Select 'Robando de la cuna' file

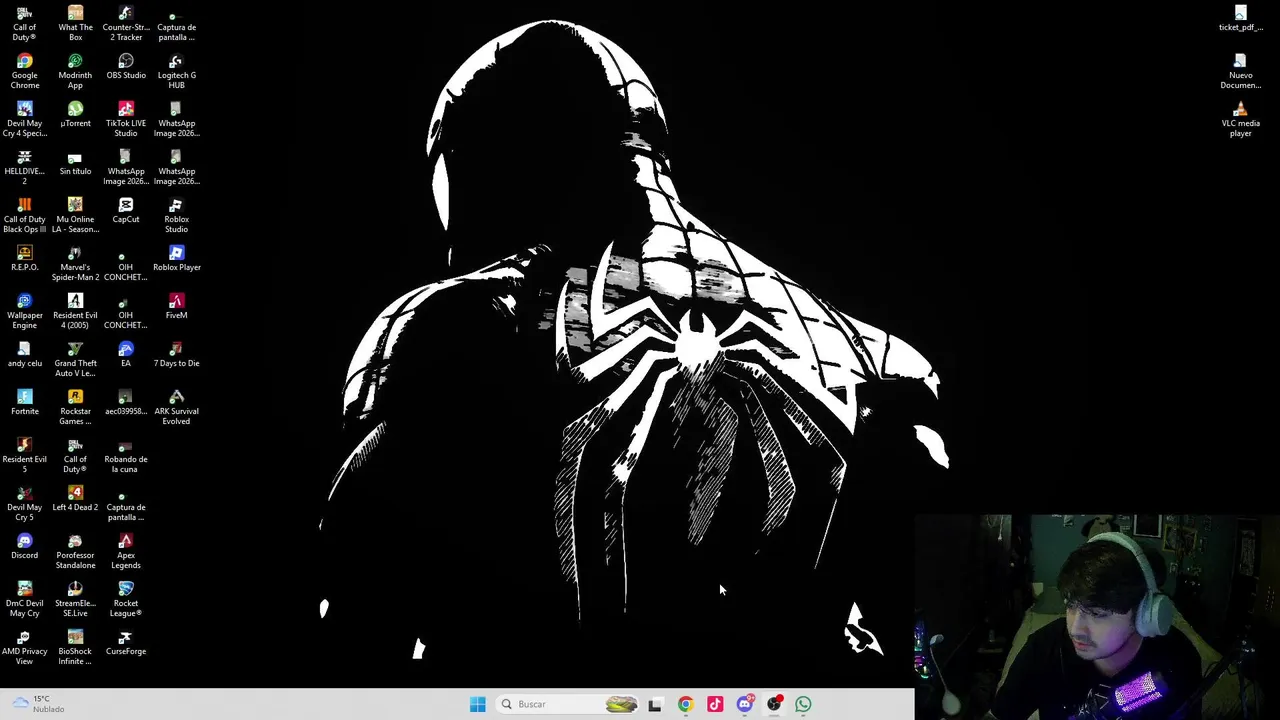126,456
